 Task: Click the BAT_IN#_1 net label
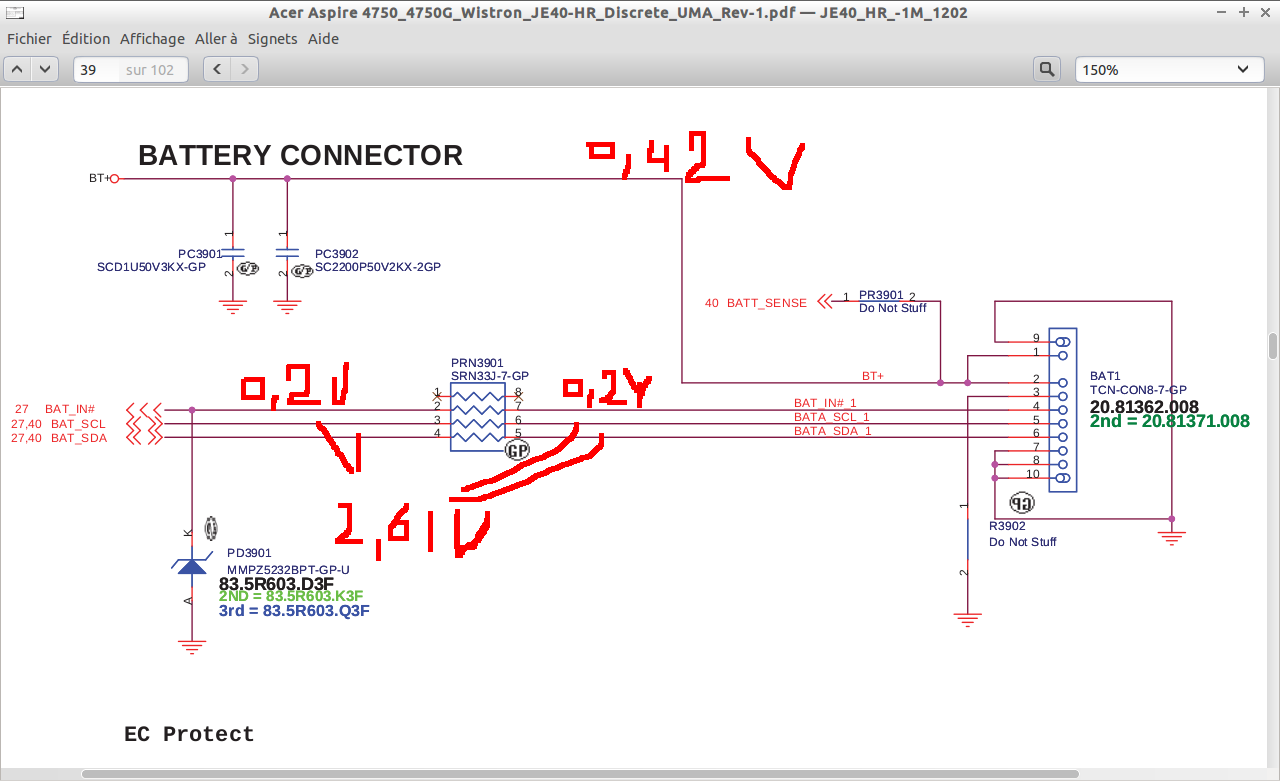point(825,403)
